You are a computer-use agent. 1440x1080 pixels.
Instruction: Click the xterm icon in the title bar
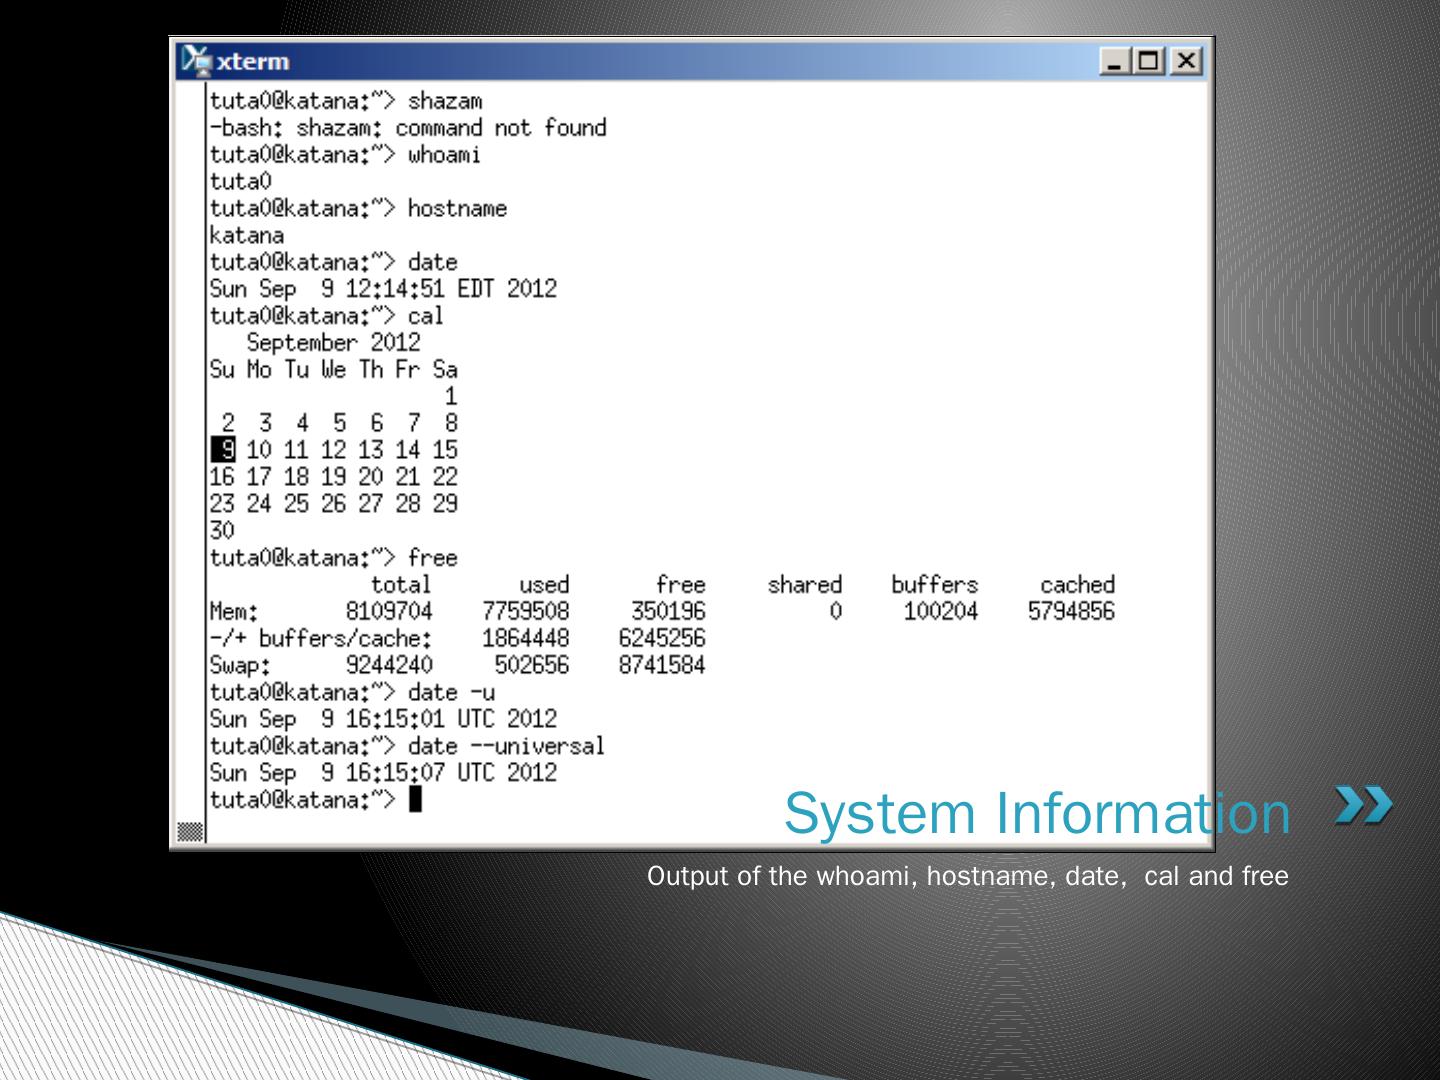(x=197, y=62)
